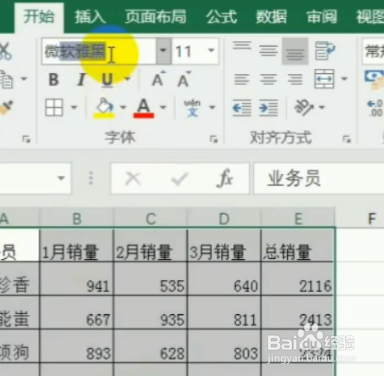Apply the red font color
This screenshot has height=376, width=384.
144,108
